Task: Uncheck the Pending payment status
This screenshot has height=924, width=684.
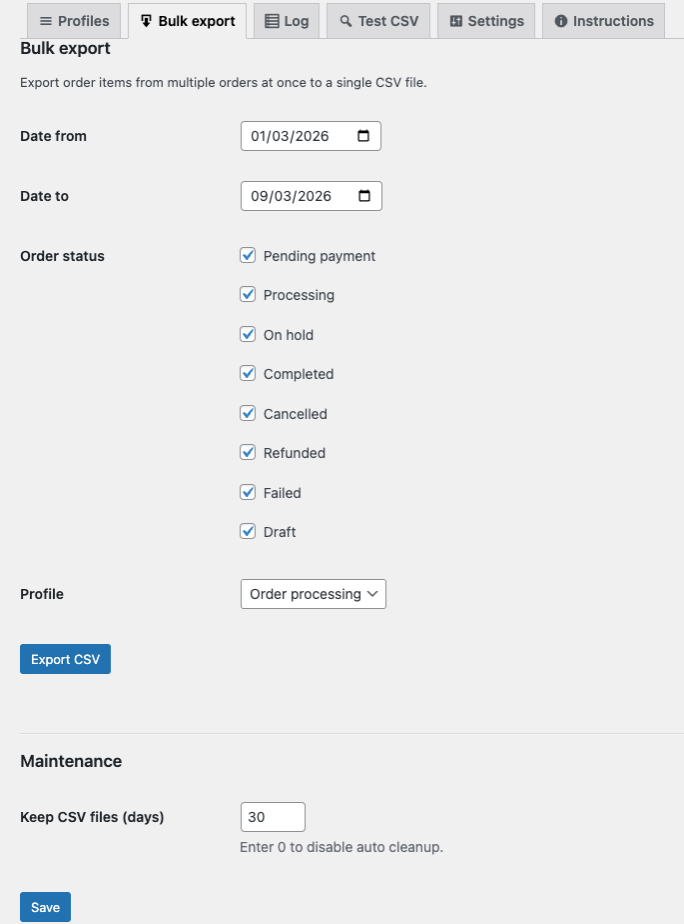Action: [248, 256]
